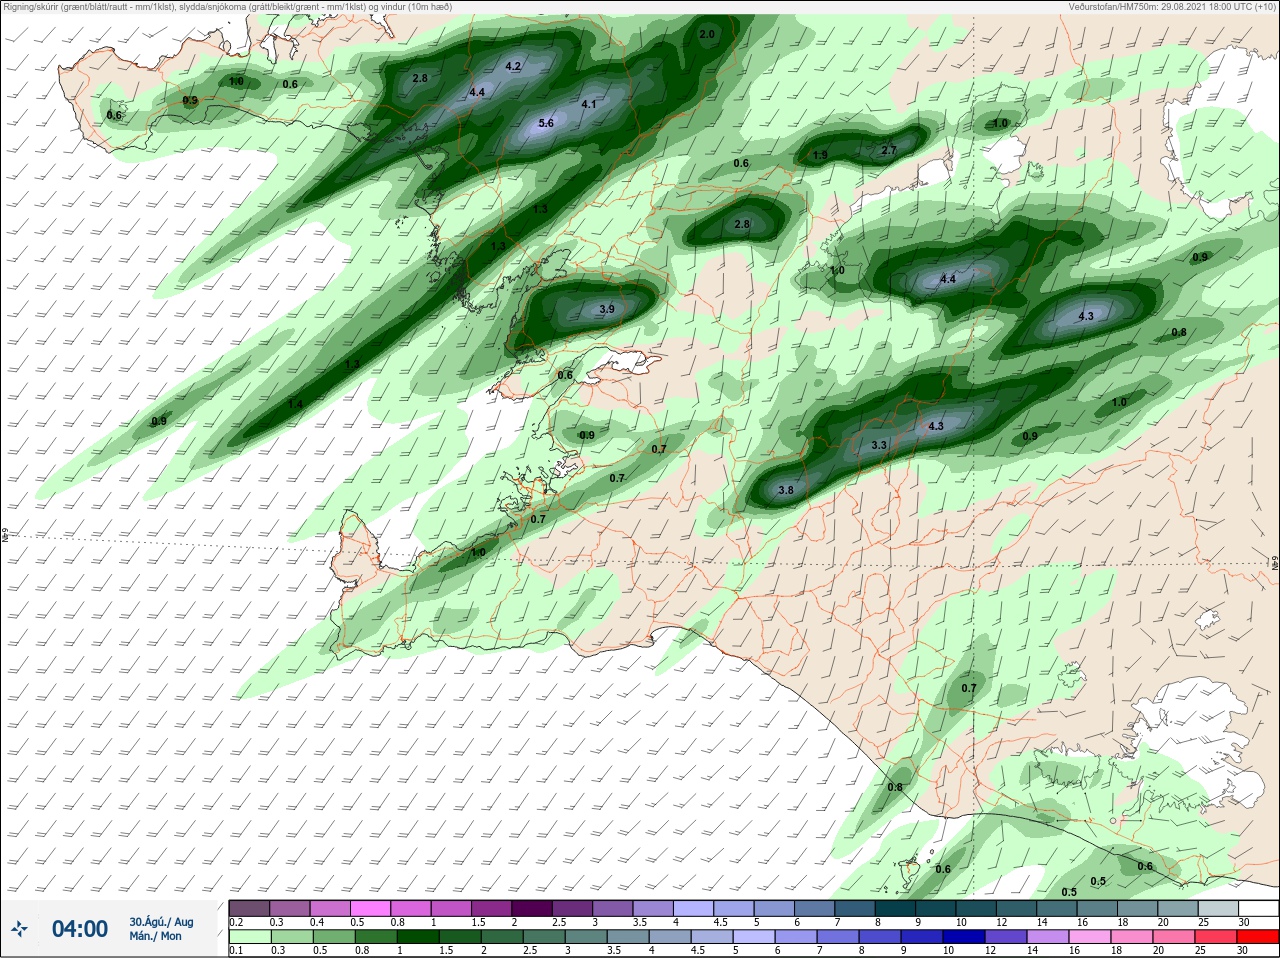The image size is (1280, 958).
Task: Click the 2.7 precipitation value
Action: tap(889, 150)
